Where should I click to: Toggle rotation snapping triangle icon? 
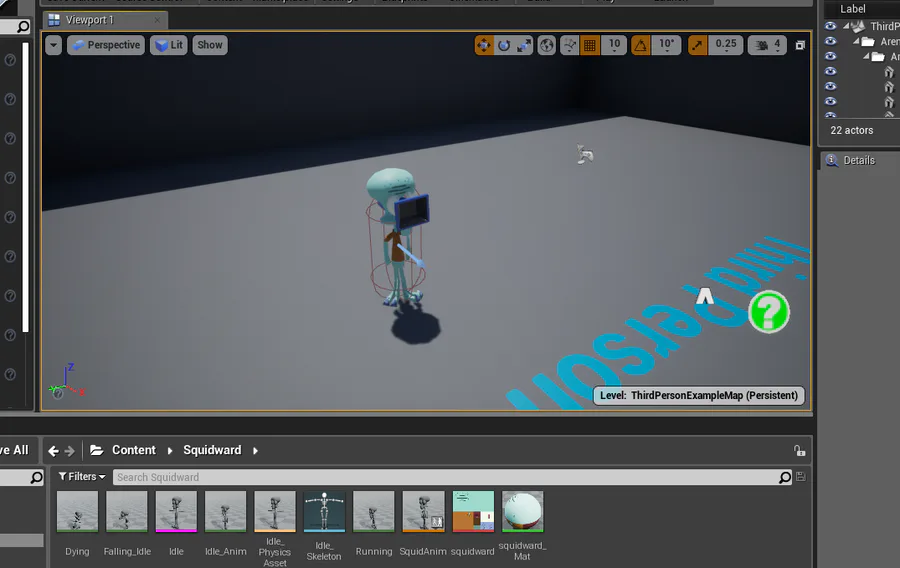pos(641,45)
